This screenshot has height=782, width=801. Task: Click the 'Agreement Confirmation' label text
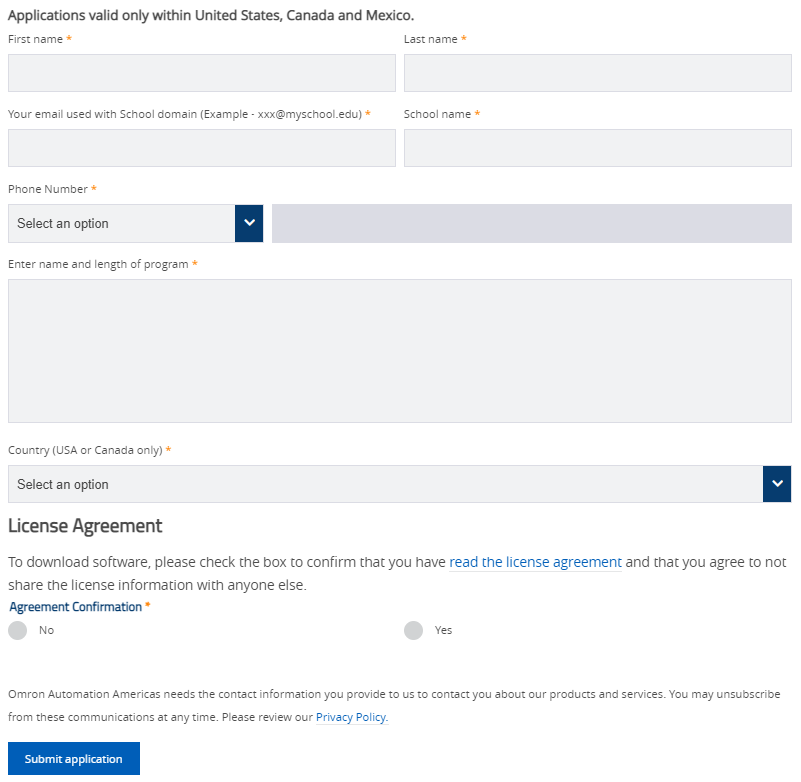76,607
